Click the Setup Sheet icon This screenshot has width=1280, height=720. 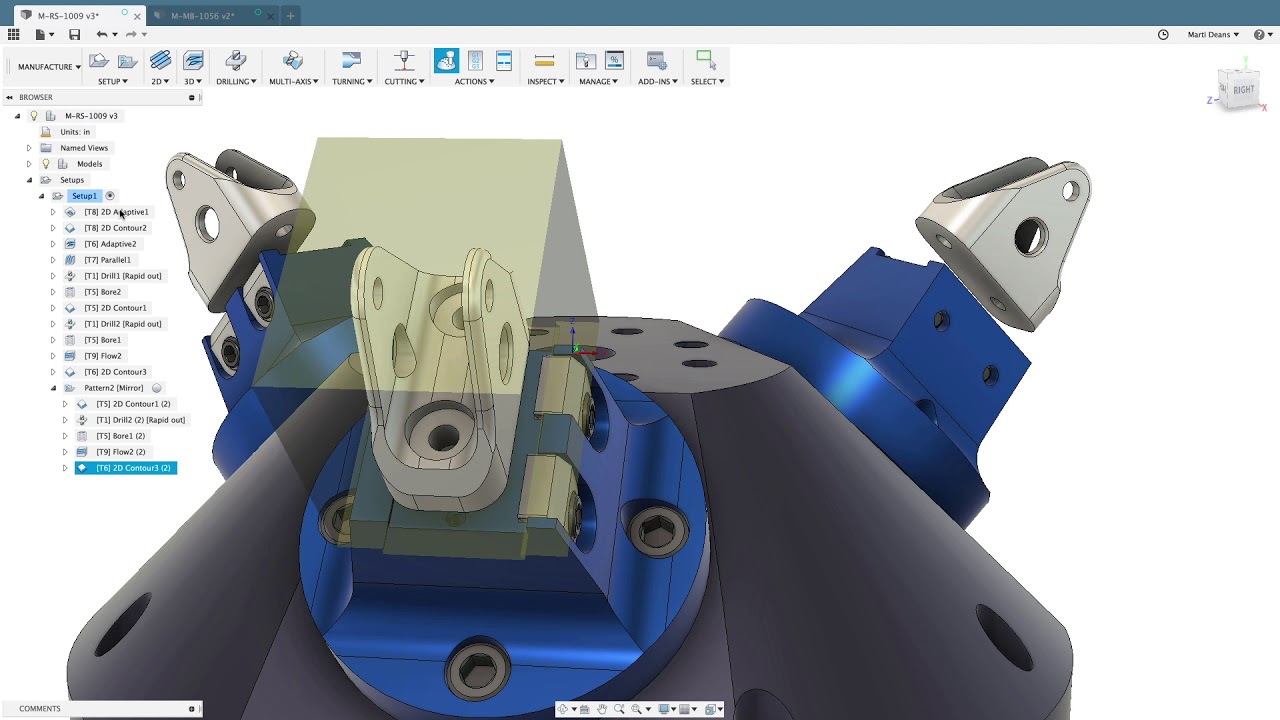(504, 61)
